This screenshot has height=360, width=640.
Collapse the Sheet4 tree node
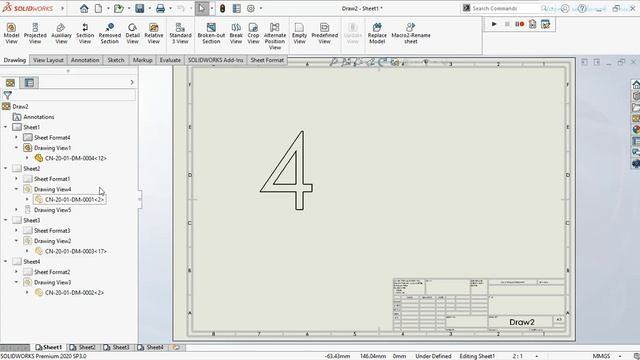tap(6, 261)
